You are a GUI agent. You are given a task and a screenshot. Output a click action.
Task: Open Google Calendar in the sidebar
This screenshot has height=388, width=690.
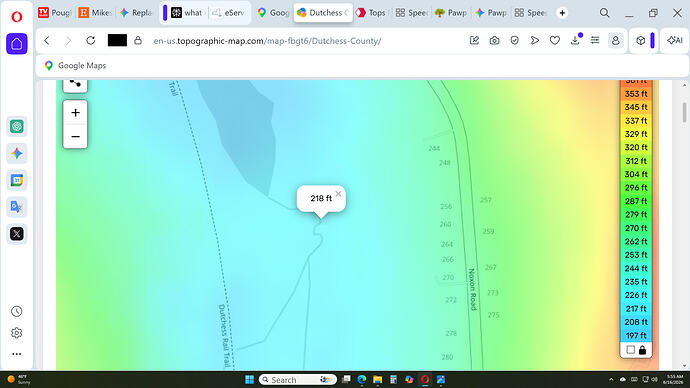pos(17,180)
